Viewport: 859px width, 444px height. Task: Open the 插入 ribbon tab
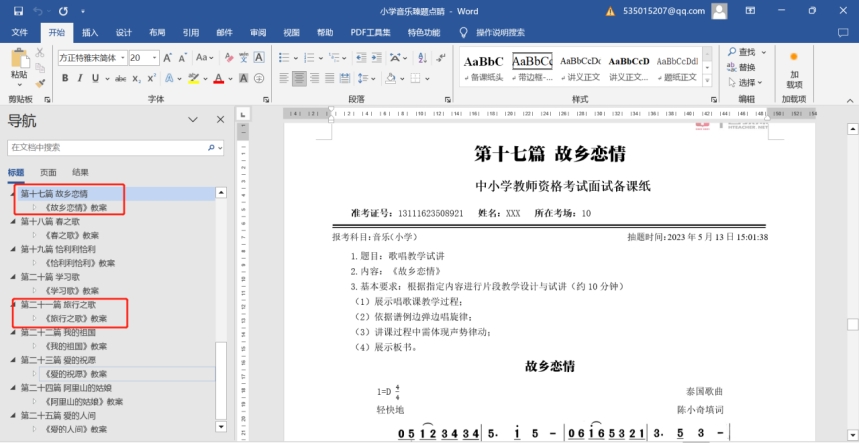point(90,32)
